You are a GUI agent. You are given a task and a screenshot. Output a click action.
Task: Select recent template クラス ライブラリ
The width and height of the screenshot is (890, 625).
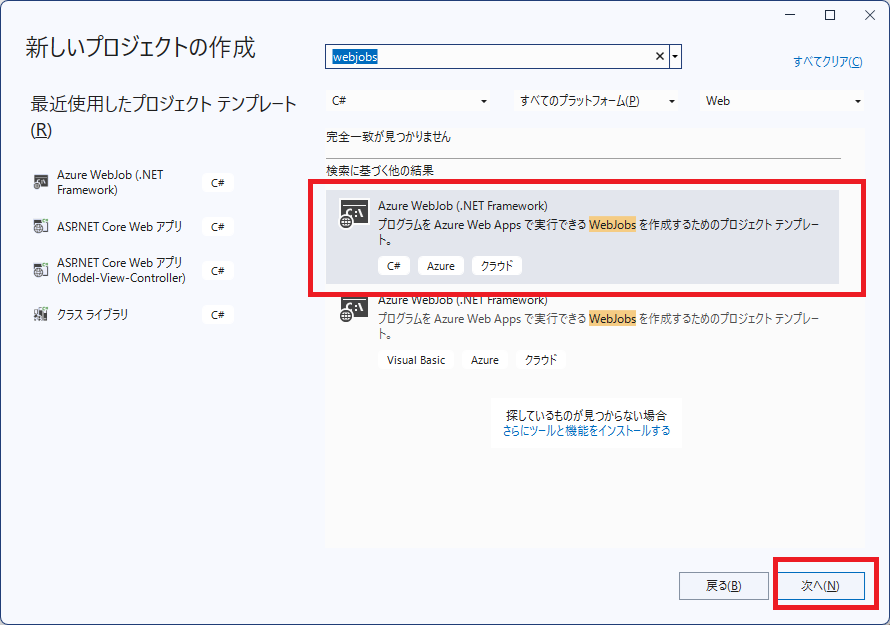click(133, 314)
